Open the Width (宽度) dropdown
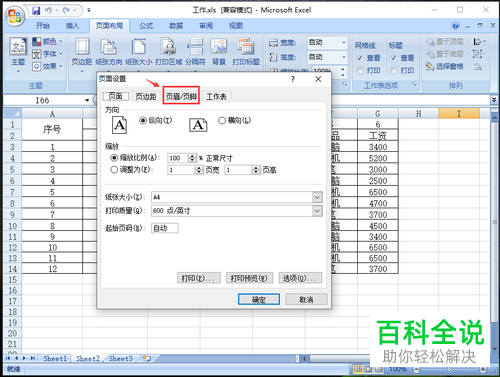Screen dimensions: 500x377 tap(344, 42)
